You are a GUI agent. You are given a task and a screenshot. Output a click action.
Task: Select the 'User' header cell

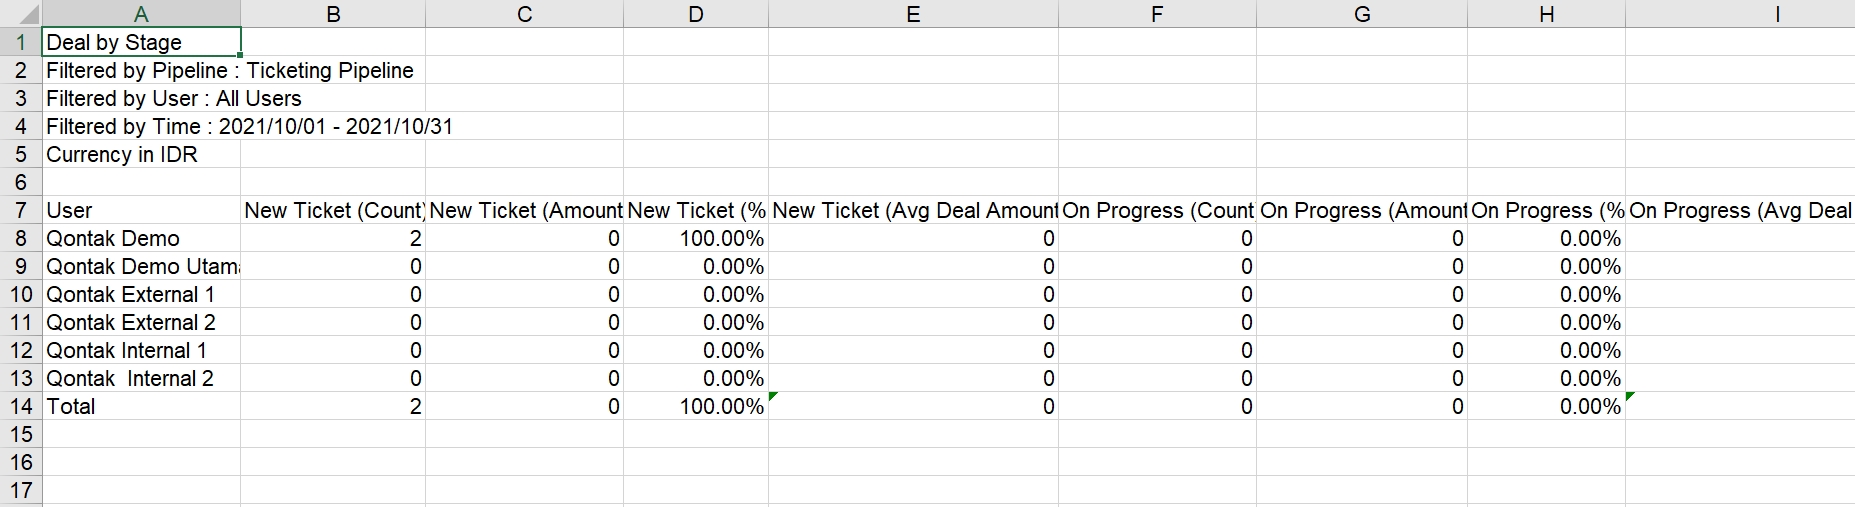pyautogui.click(x=141, y=211)
